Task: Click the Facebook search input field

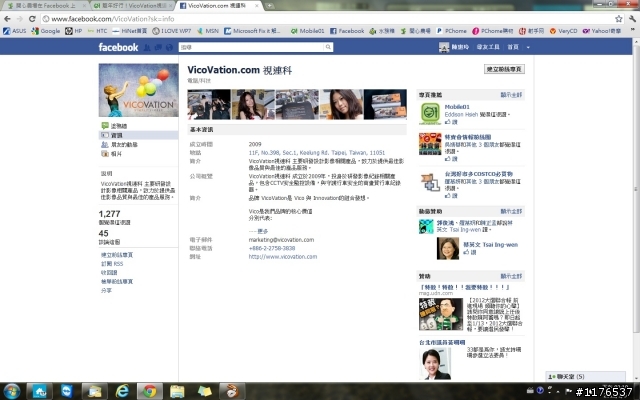Action: point(252,47)
